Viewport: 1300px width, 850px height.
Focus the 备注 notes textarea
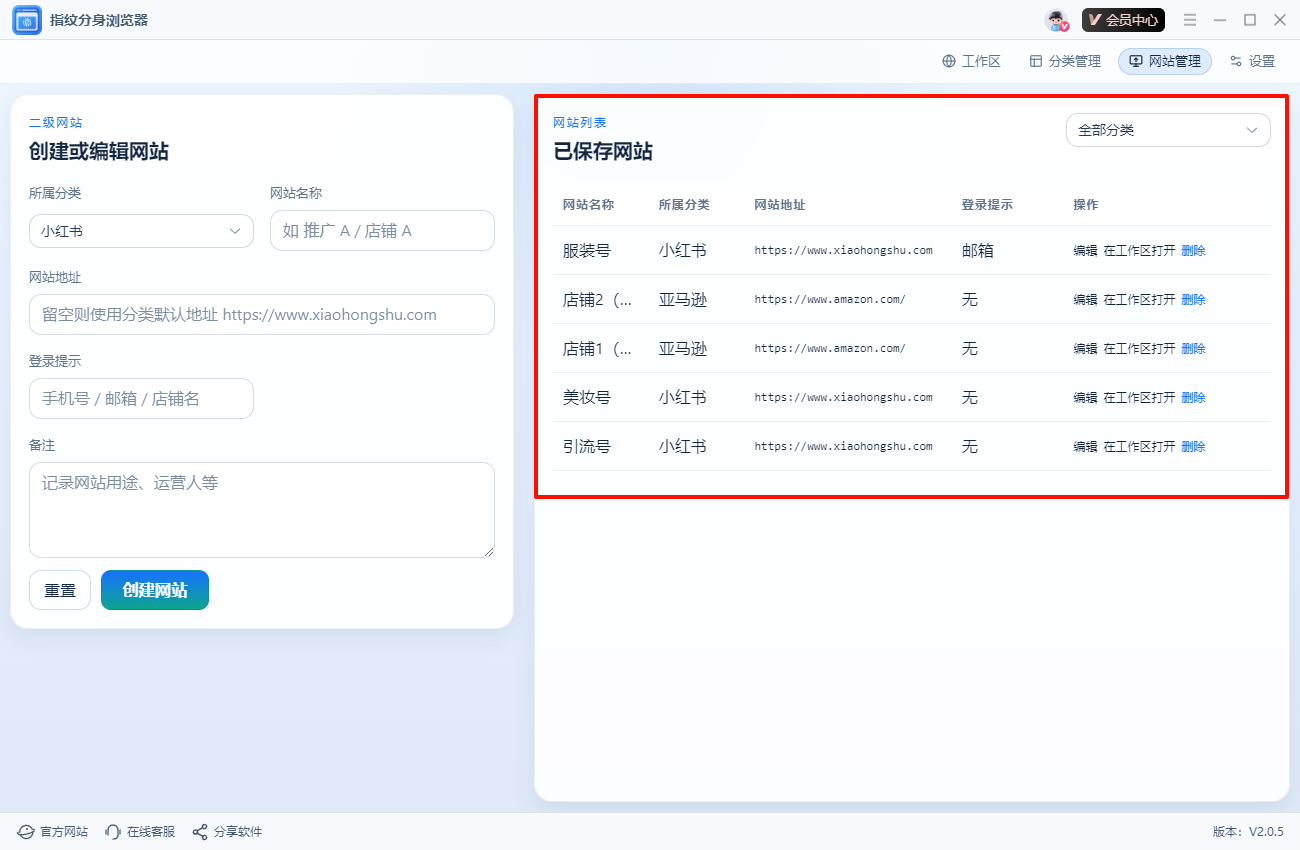click(x=262, y=510)
